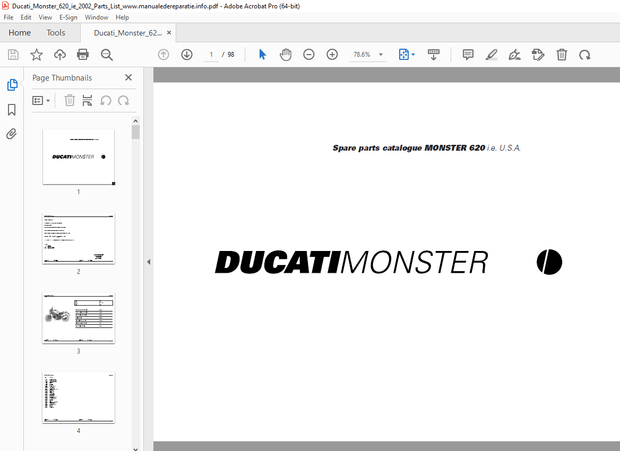Print the document via printer icon

[x=83, y=55]
